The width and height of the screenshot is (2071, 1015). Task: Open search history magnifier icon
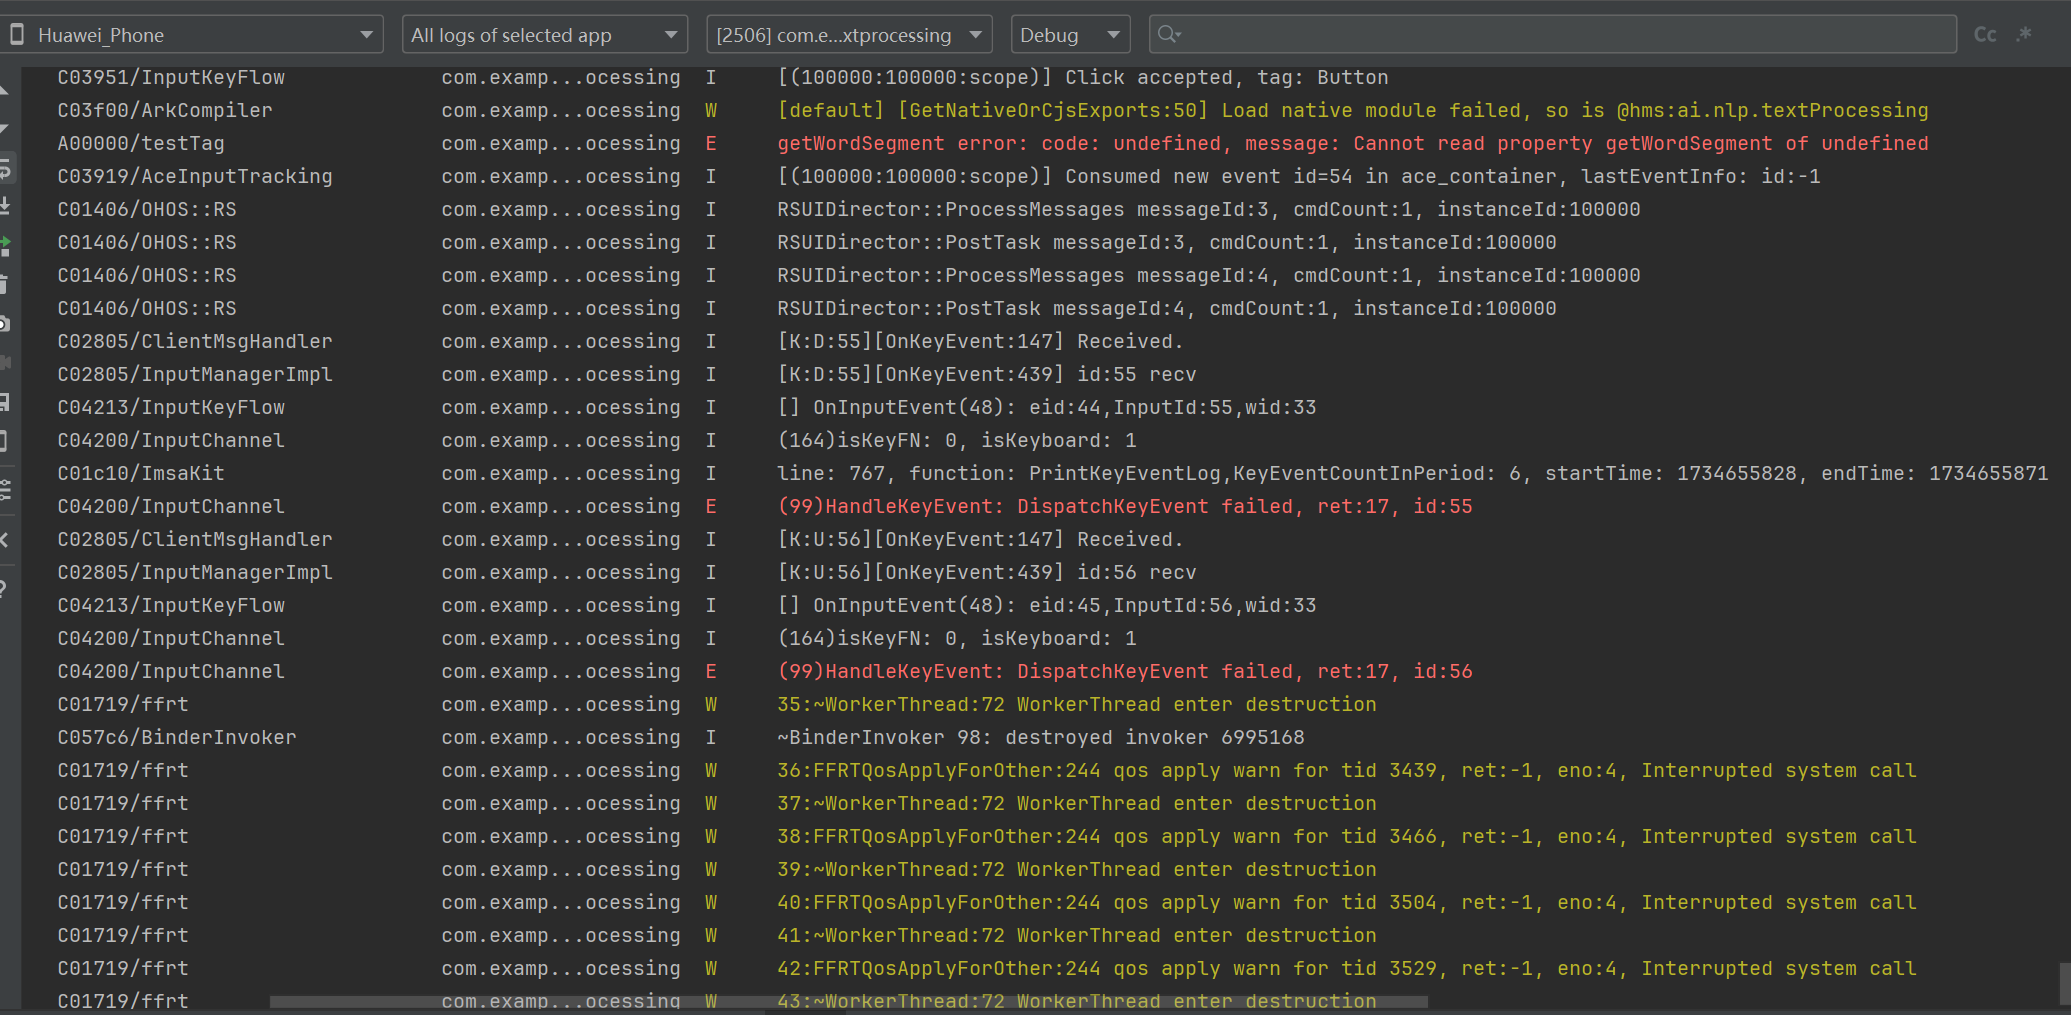tap(1168, 35)
